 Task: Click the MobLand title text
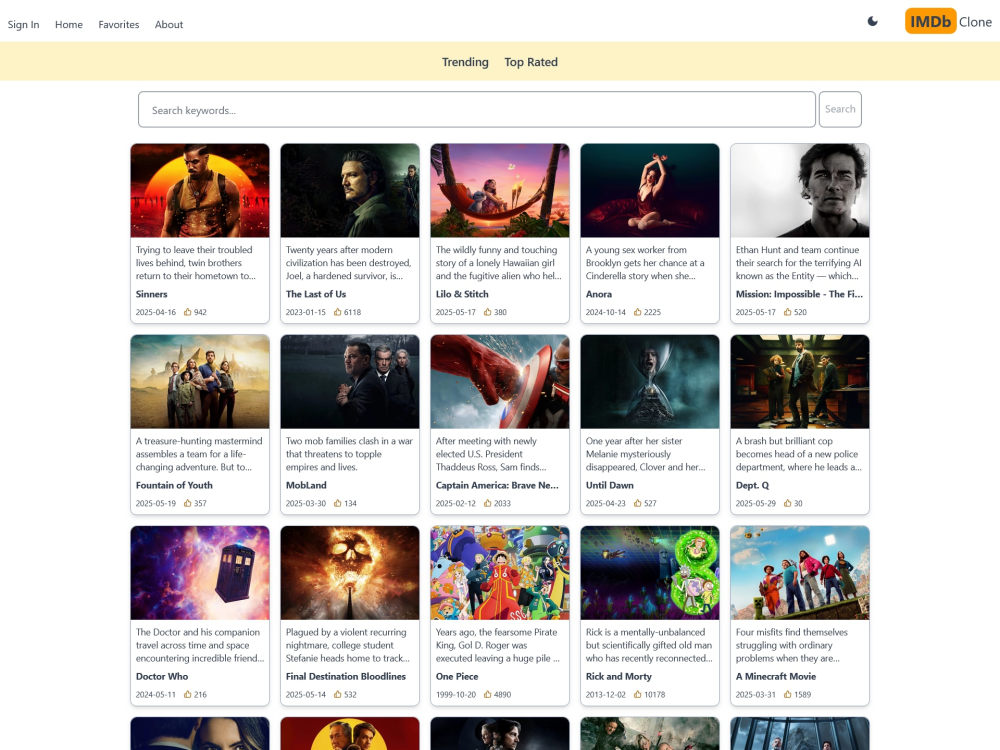pyautogui.click(x=306, y=485)
